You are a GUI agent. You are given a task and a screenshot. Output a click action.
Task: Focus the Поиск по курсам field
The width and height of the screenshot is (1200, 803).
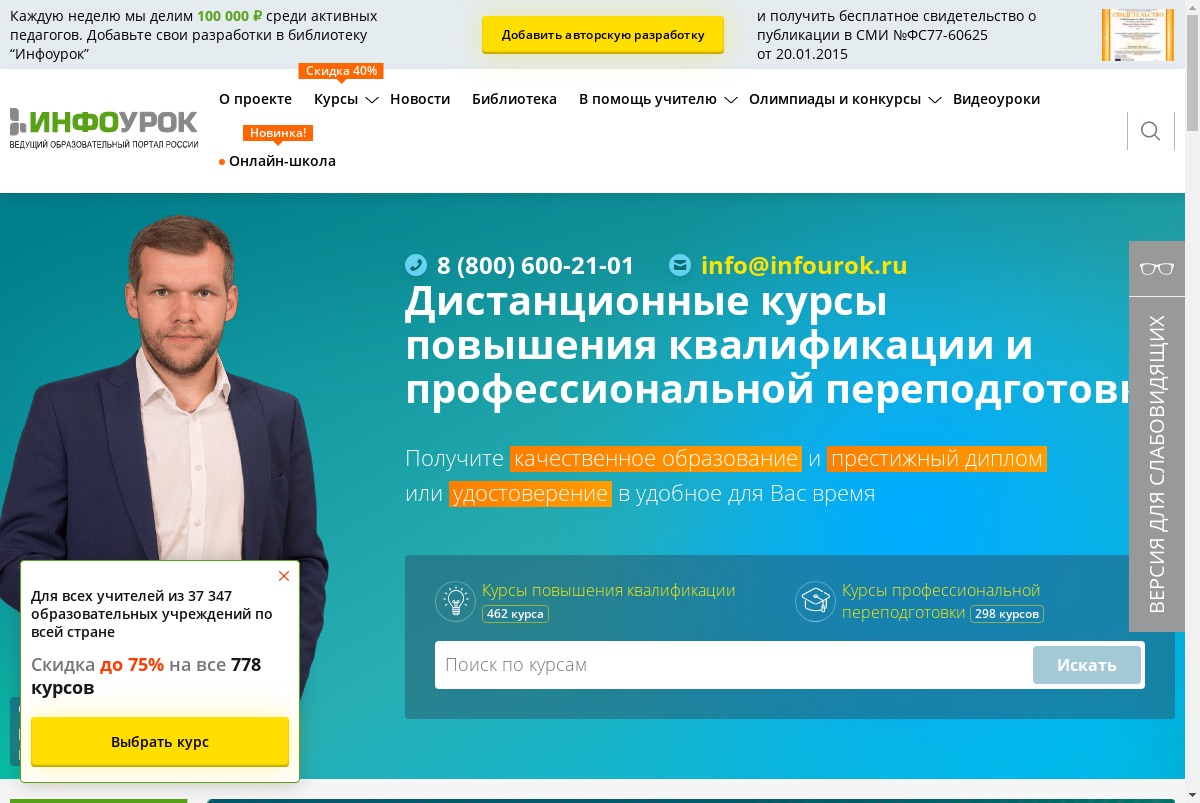[x=734, y=665]
